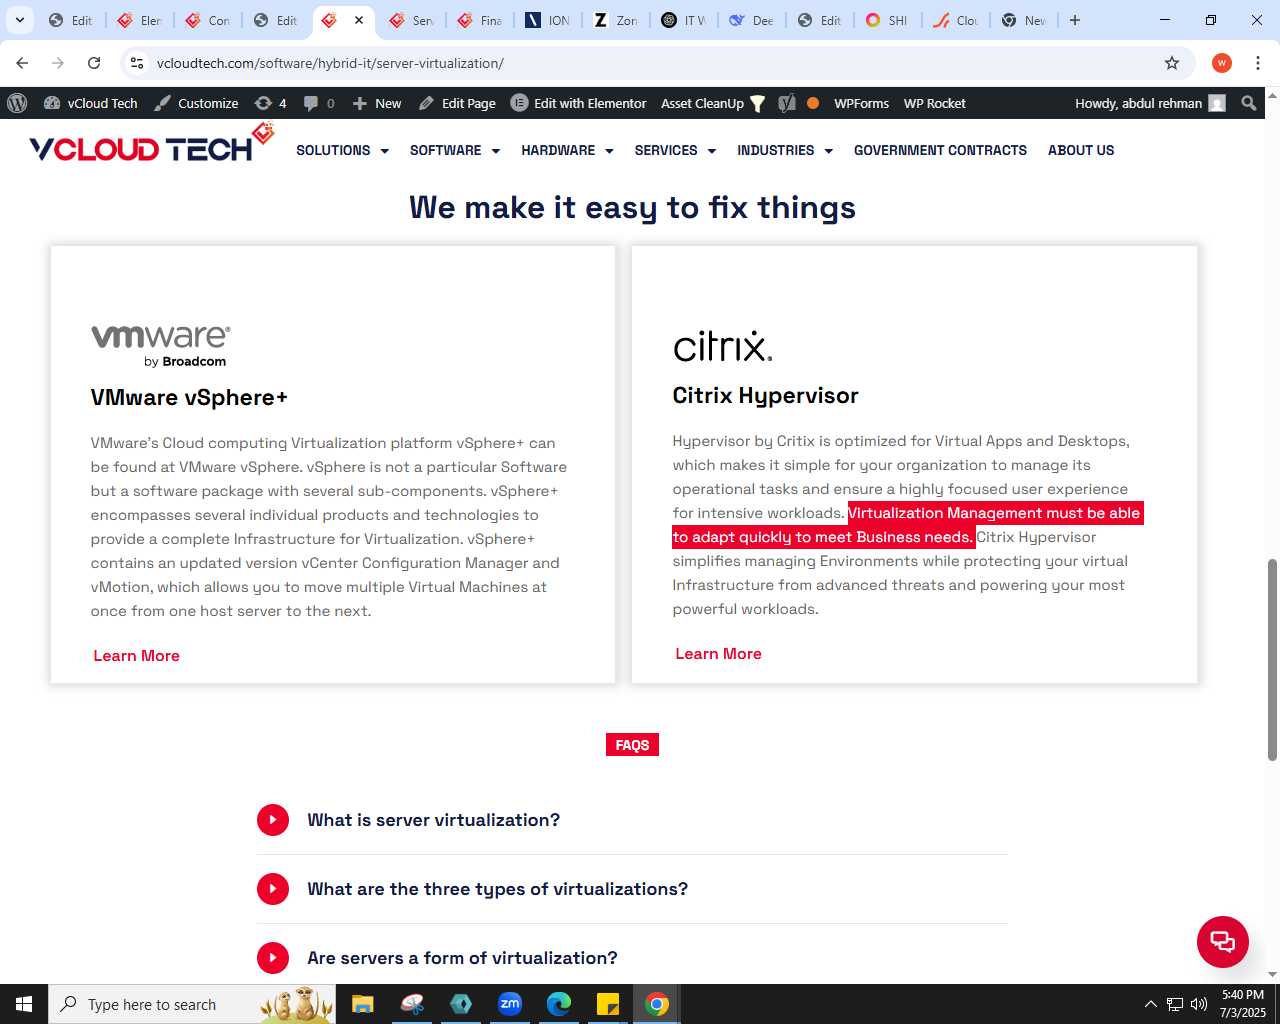Switch to the Dee browser tab

(x=752, y=20)
